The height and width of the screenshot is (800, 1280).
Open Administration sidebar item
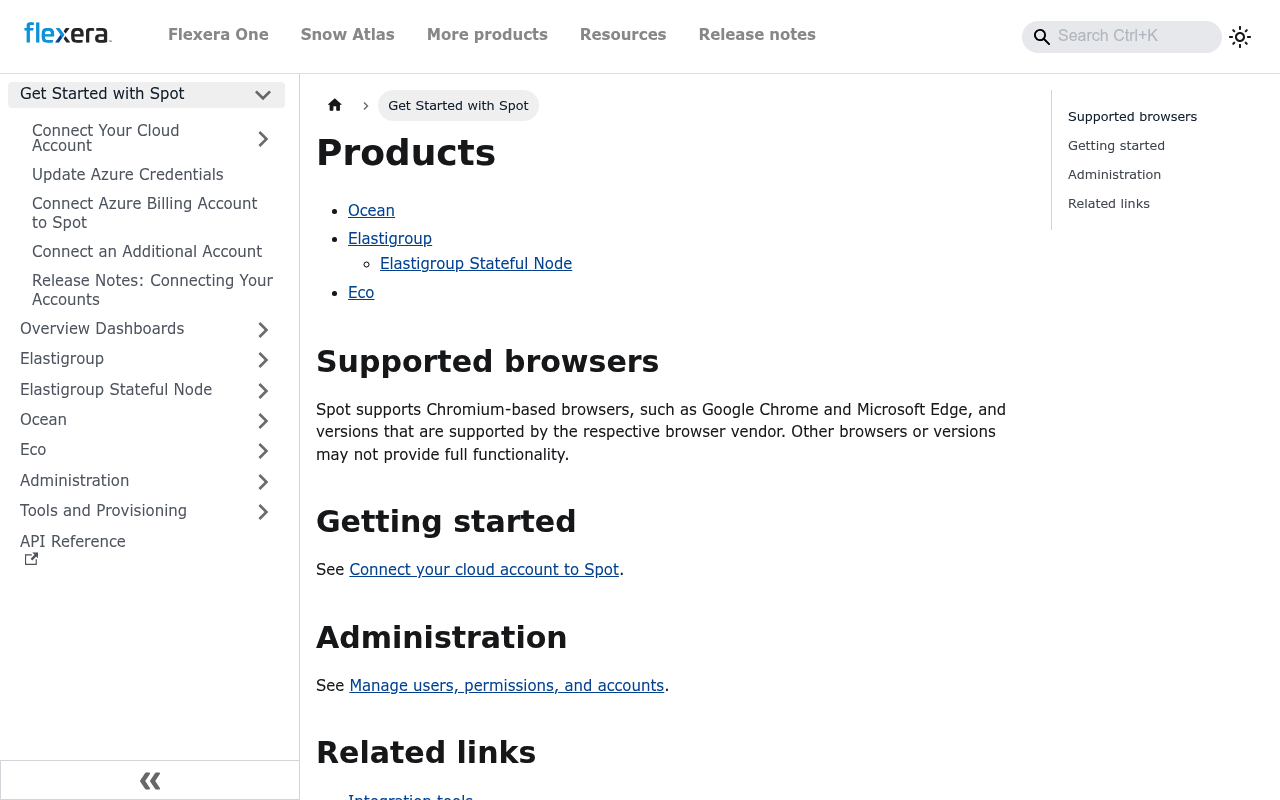(x=74, y=481)
